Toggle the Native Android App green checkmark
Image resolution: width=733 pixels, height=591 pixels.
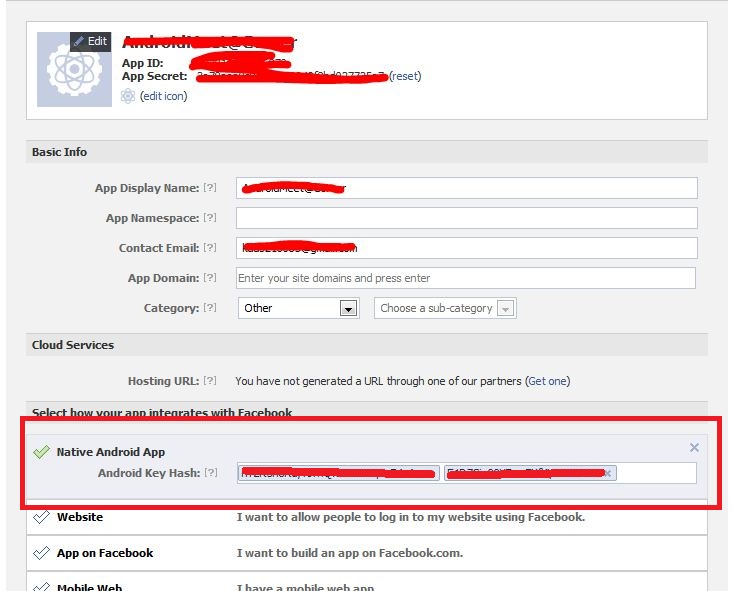41,452
